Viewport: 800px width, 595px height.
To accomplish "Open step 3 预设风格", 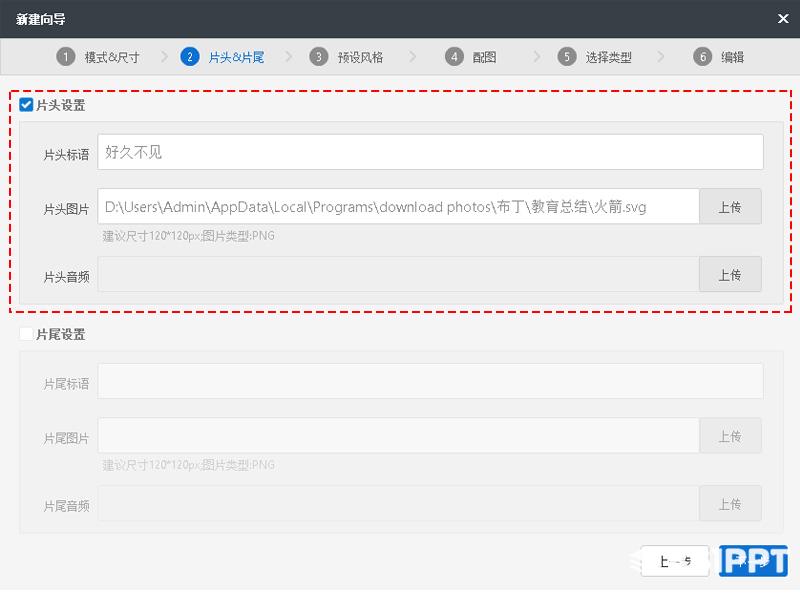I will 346,57.
